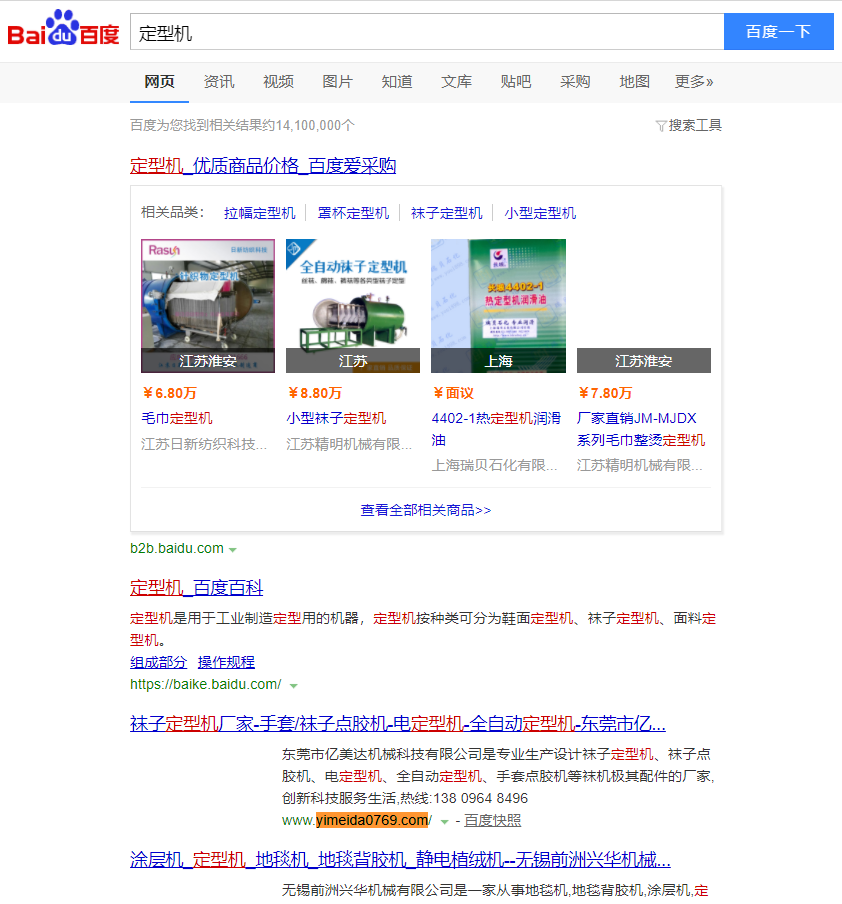Open the 小型袜子定型机 product link

coord(336,419)
